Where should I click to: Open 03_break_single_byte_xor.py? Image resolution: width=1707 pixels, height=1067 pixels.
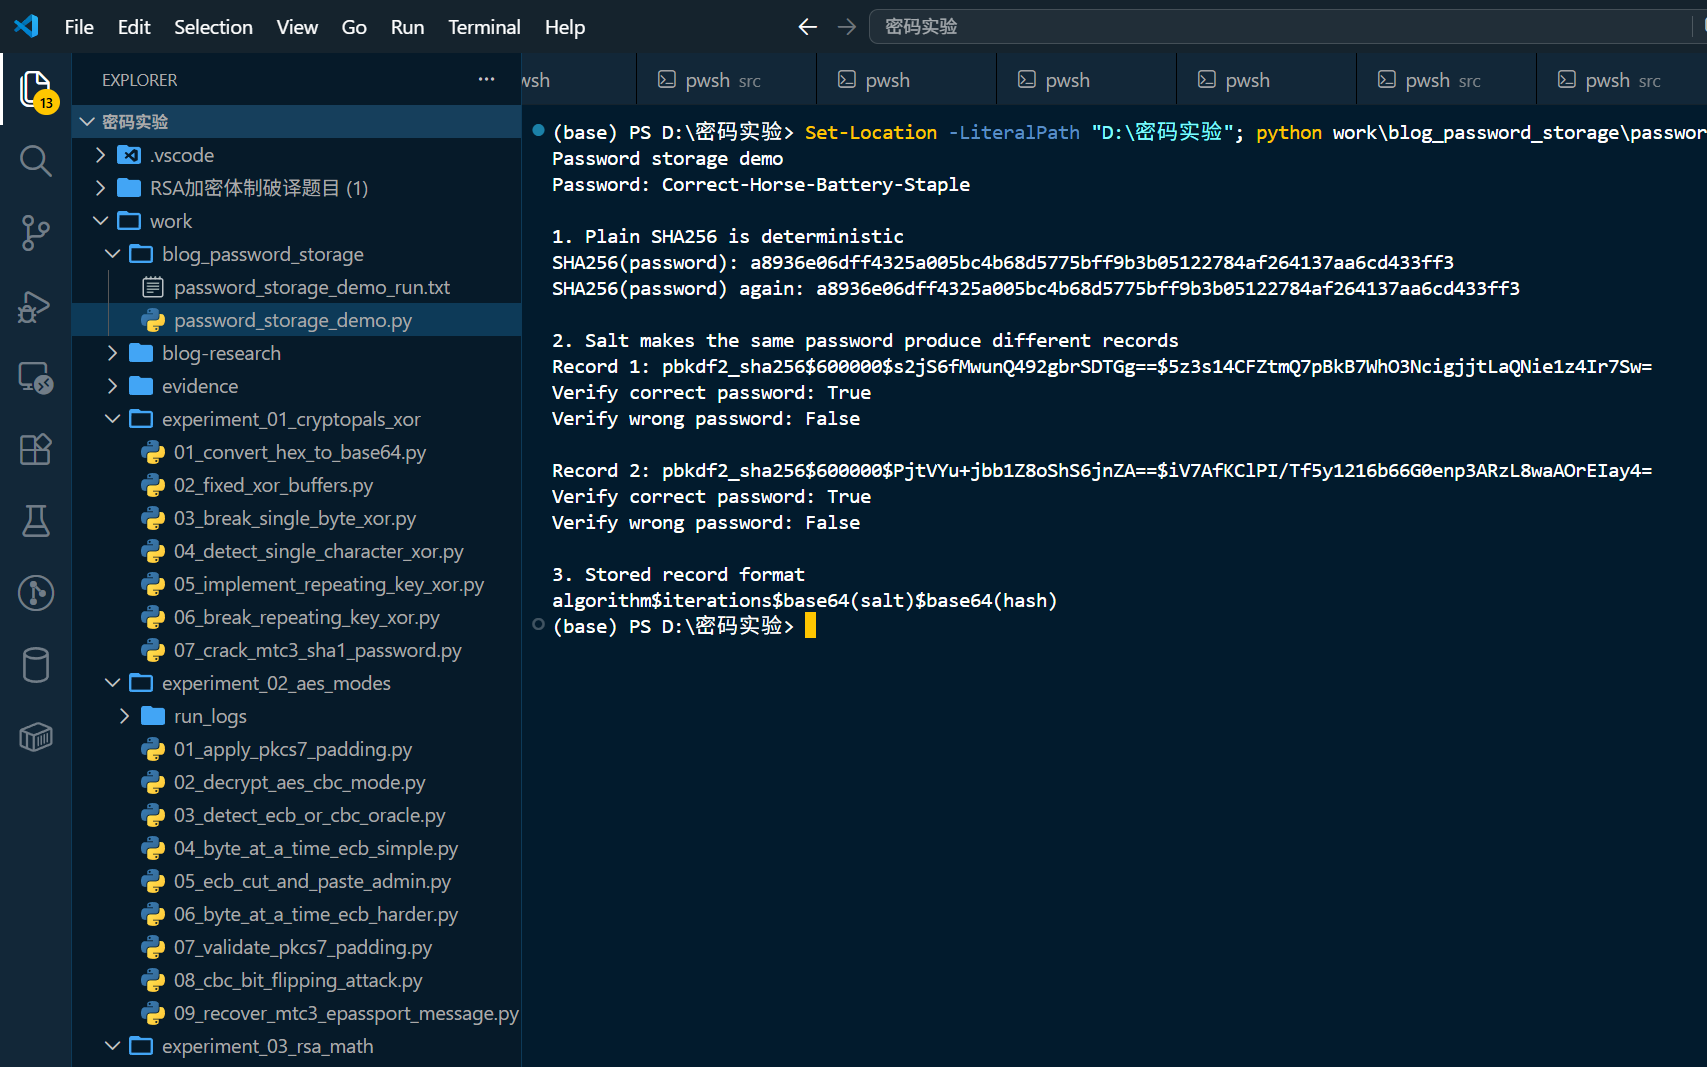297,518
